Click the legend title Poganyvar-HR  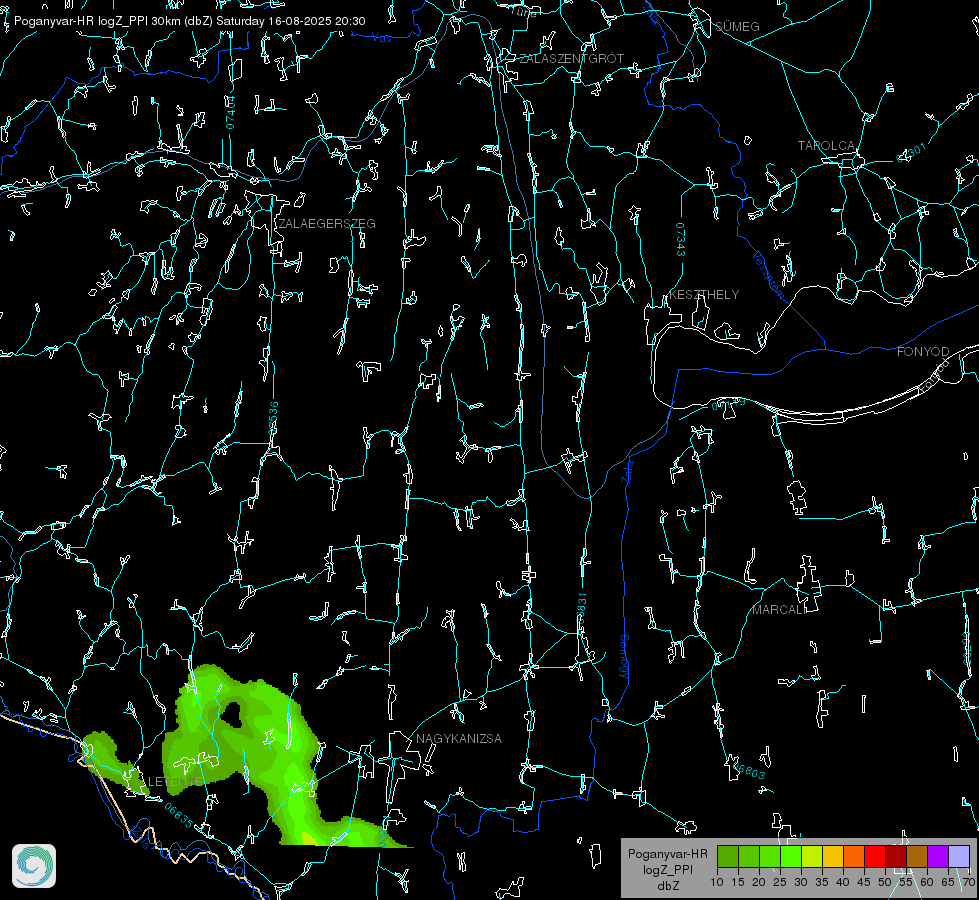667,853
